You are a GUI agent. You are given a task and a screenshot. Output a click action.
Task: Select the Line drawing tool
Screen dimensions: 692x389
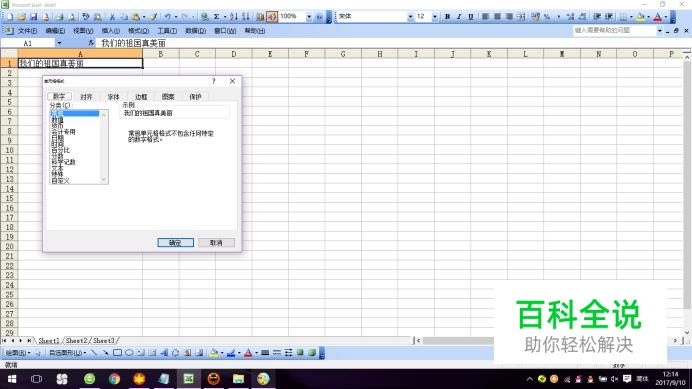click(94, 353)
